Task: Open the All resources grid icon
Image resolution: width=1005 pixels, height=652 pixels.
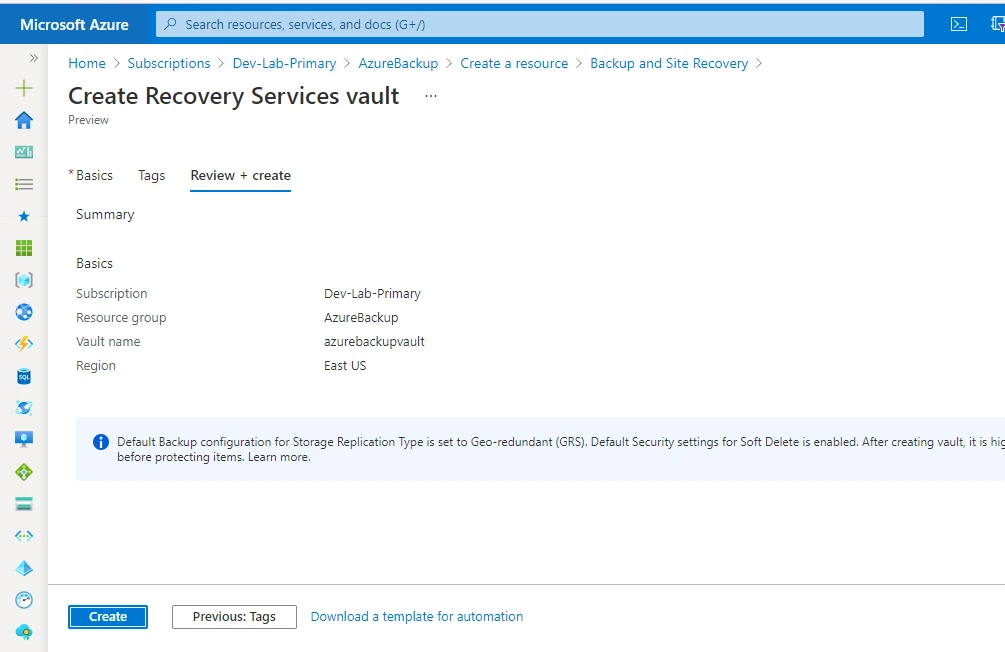Action: [x=24, y=248]
